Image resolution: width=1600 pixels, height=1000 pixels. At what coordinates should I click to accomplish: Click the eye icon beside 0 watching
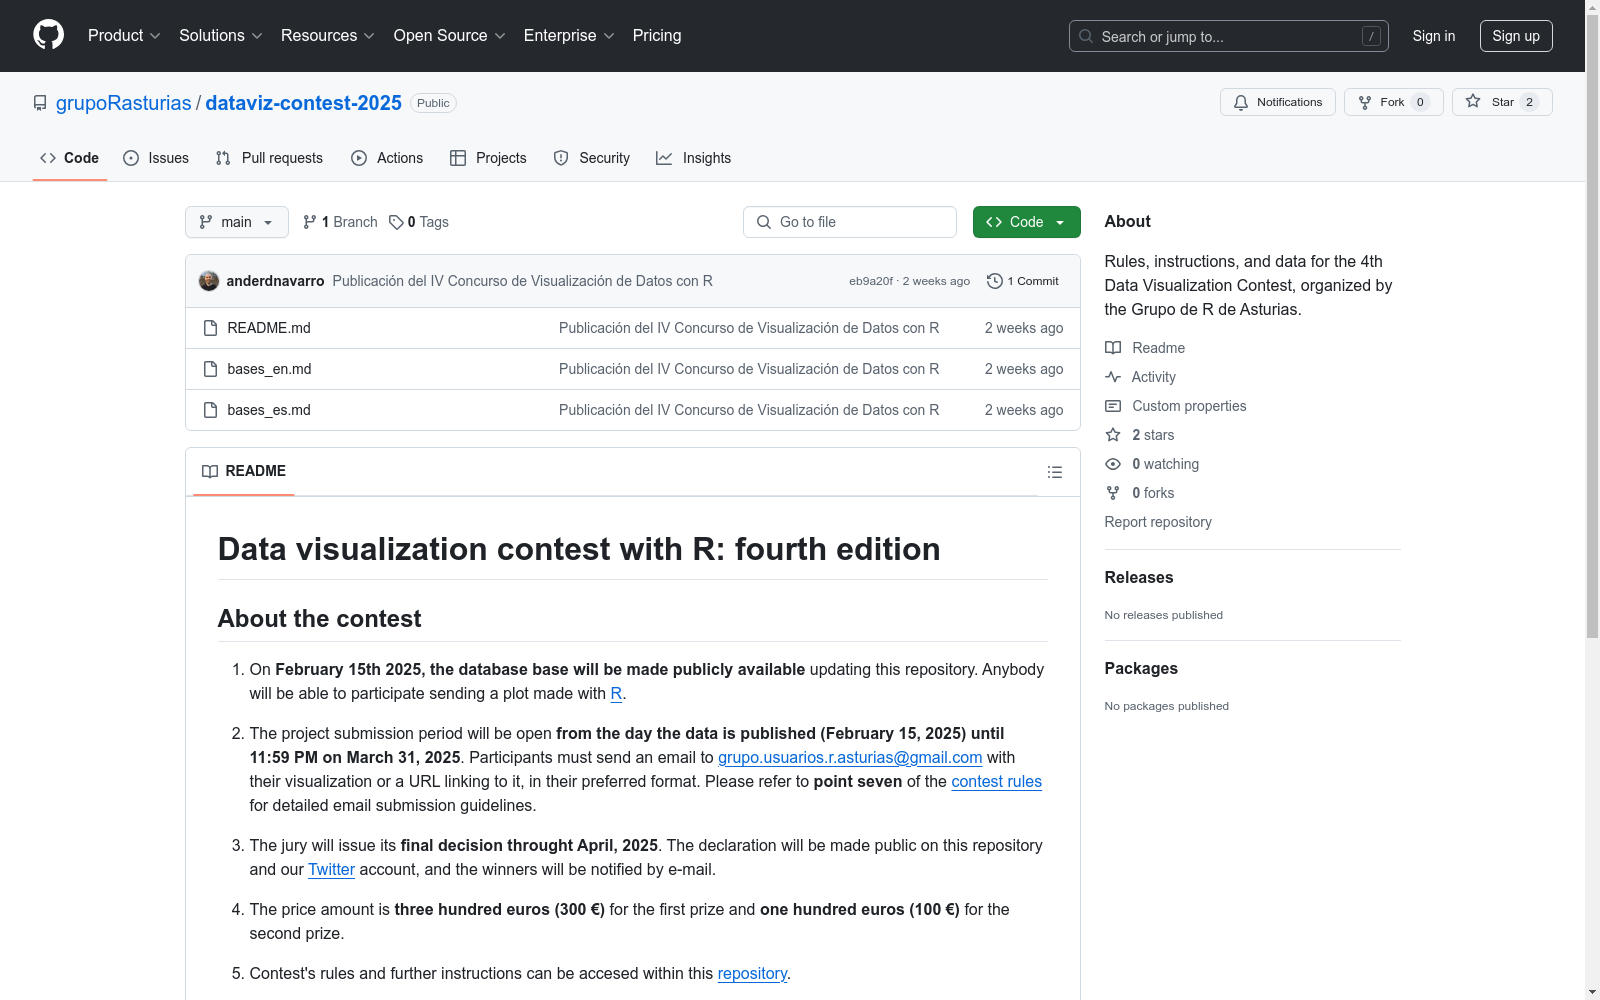point(1113,464)
